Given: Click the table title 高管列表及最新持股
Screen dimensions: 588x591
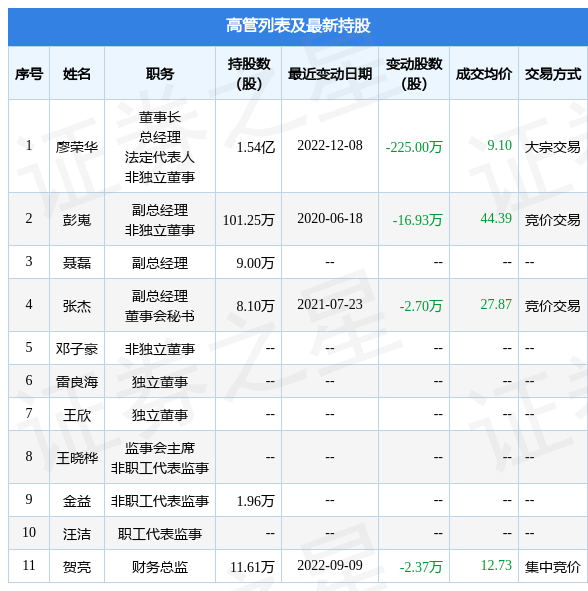Looking at the screenshot, I should click(298, 26).
